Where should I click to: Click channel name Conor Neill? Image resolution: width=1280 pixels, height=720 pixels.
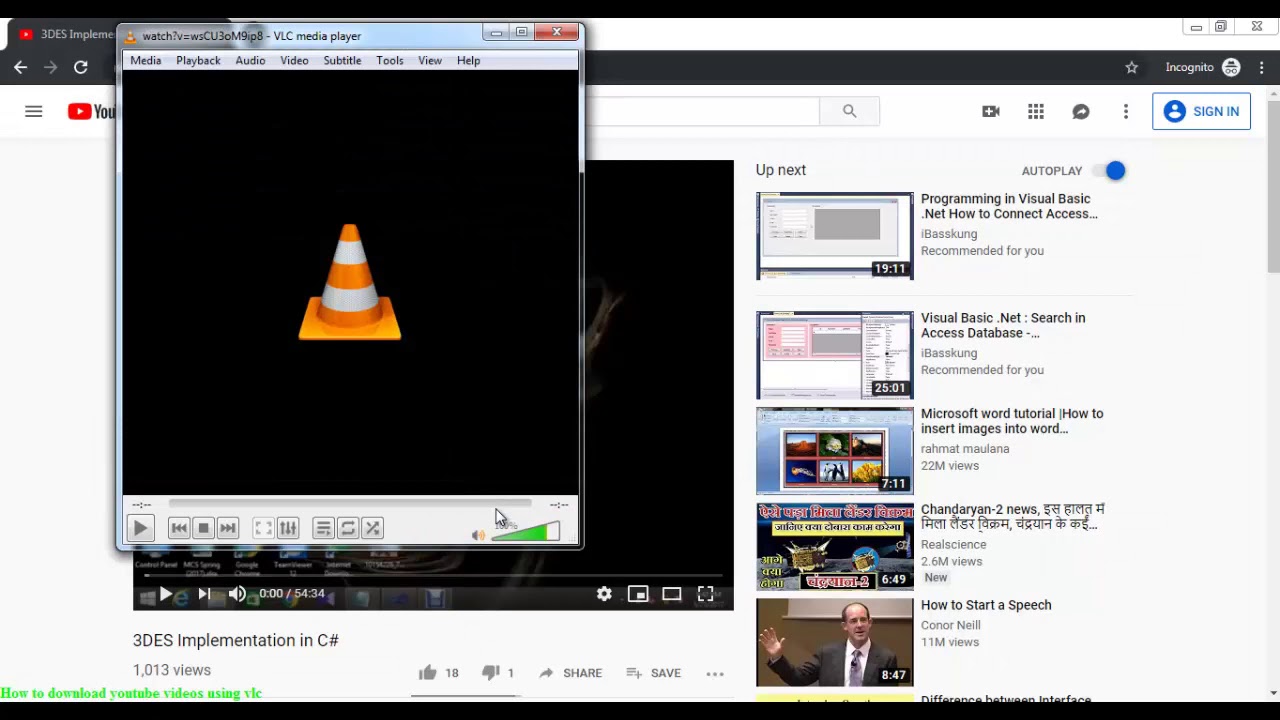(950, 625)
